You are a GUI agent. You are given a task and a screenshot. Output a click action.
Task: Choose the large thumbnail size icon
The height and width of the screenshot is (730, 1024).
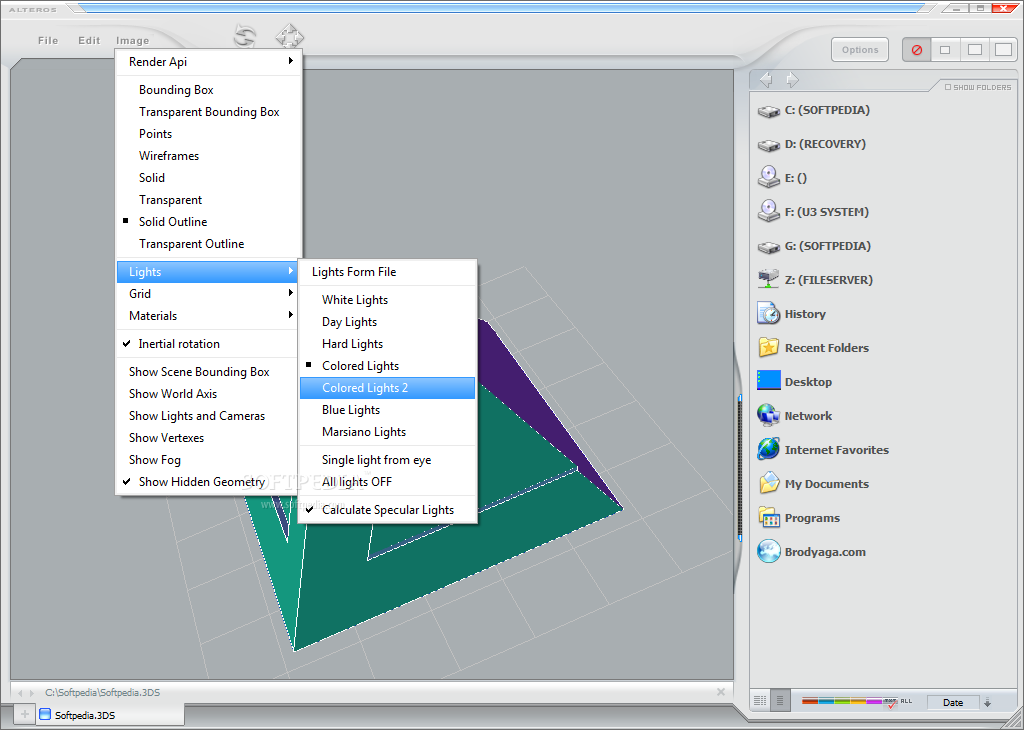pyautogui.click(x=1003, y=50)
